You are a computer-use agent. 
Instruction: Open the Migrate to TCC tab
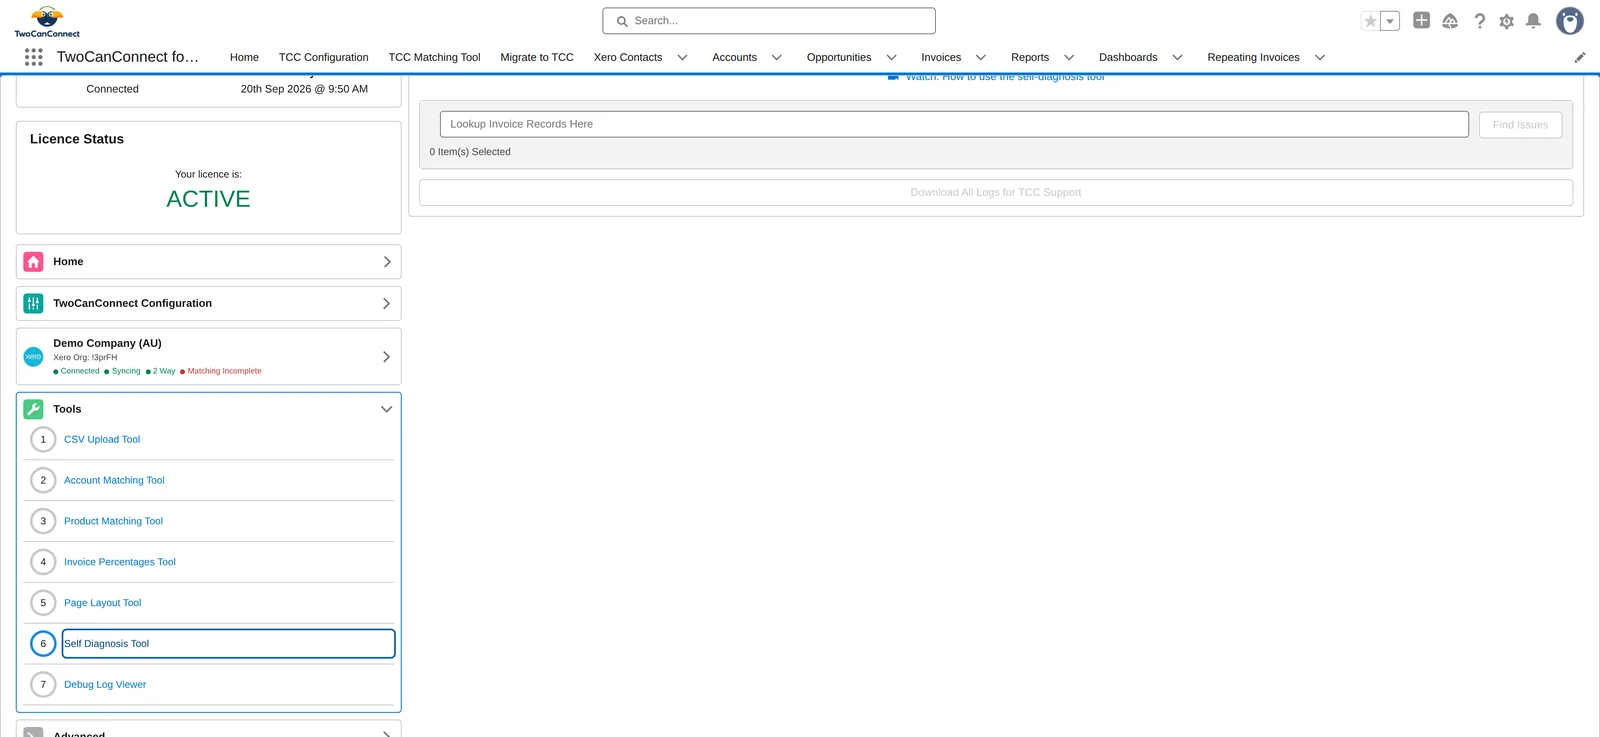point(537,58)
